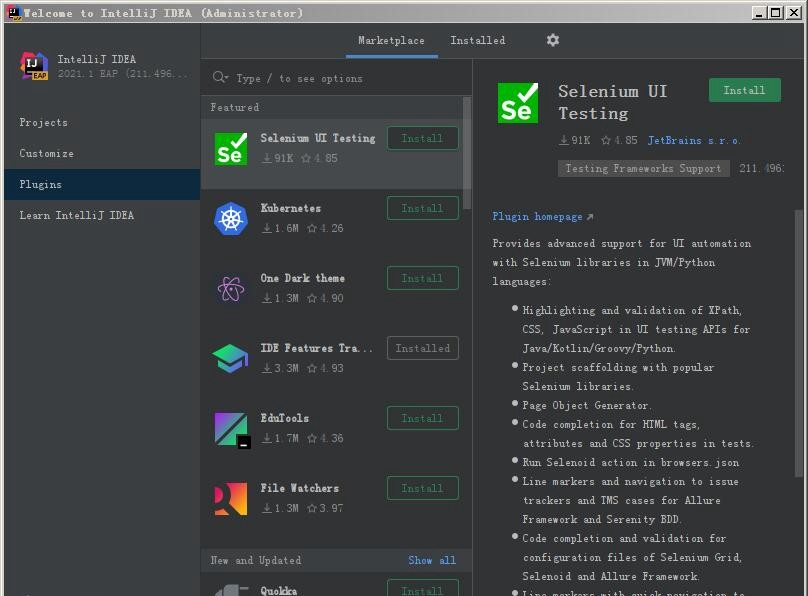Click the 2021.1 EAP version text
The image size is (808, 596).
pyautogui.click(x=123, y=73)
